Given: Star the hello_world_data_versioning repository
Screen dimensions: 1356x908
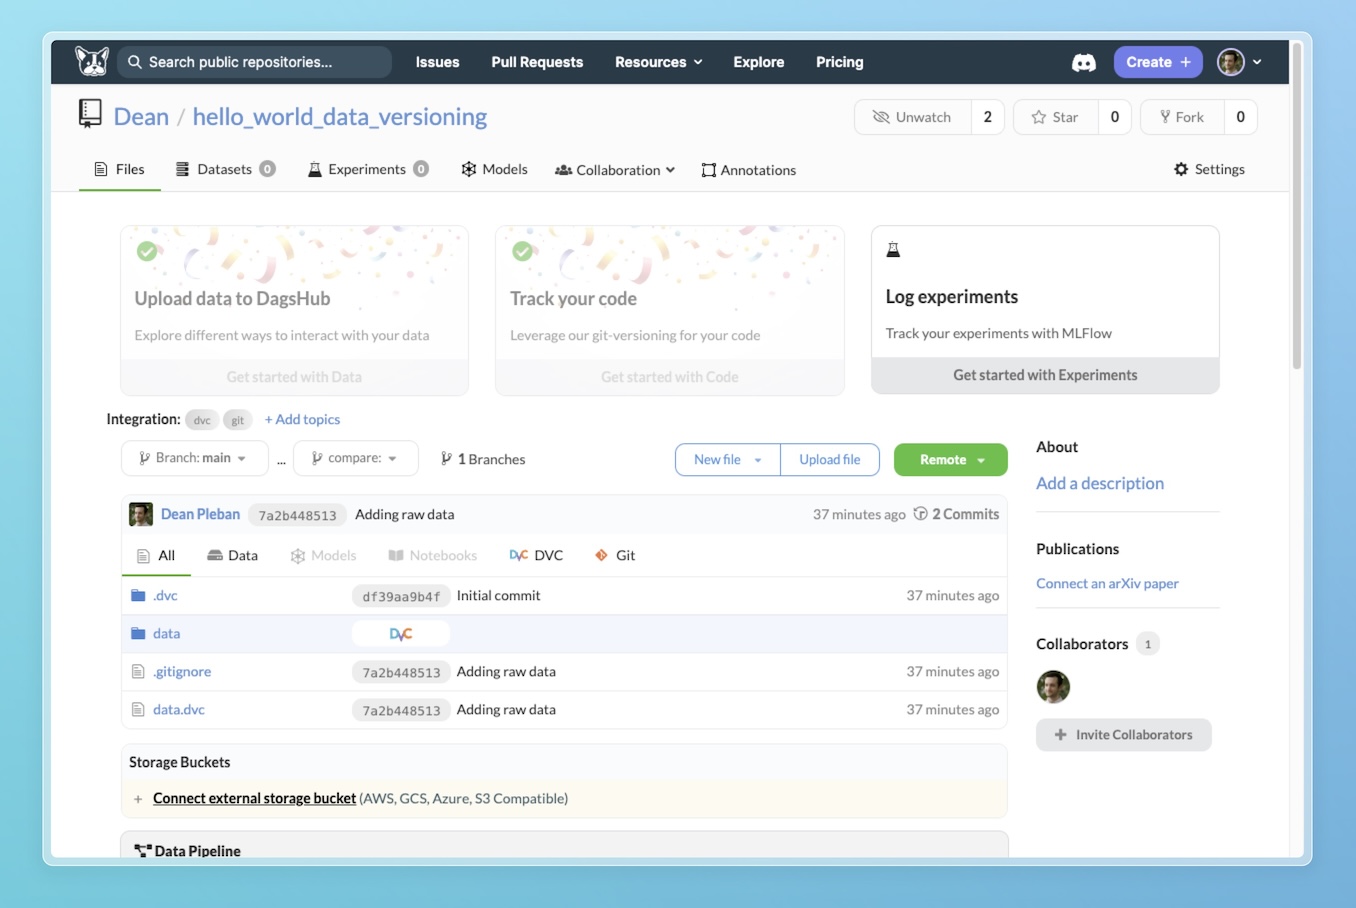Looking at the screenshot, I should [1054, 116].
